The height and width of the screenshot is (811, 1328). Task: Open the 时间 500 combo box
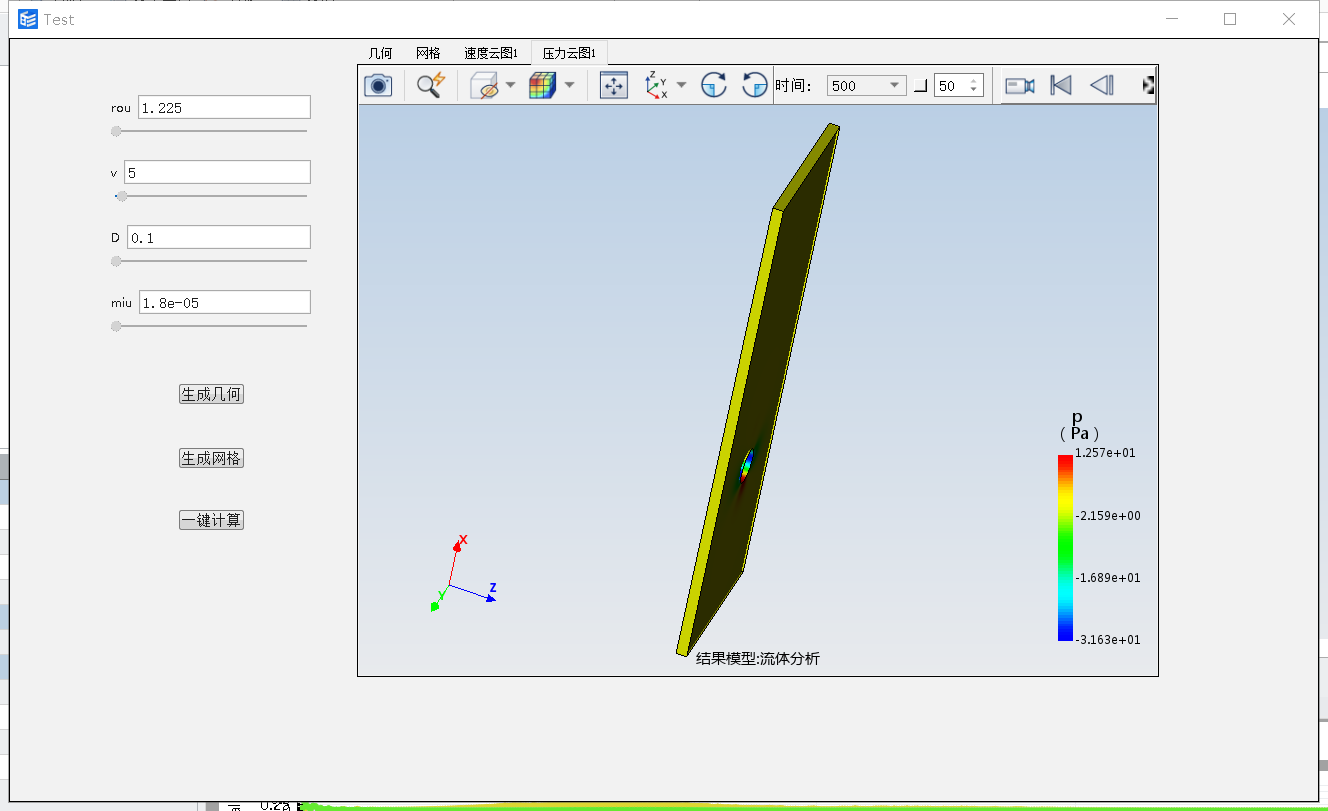click(x=867, y=86)
